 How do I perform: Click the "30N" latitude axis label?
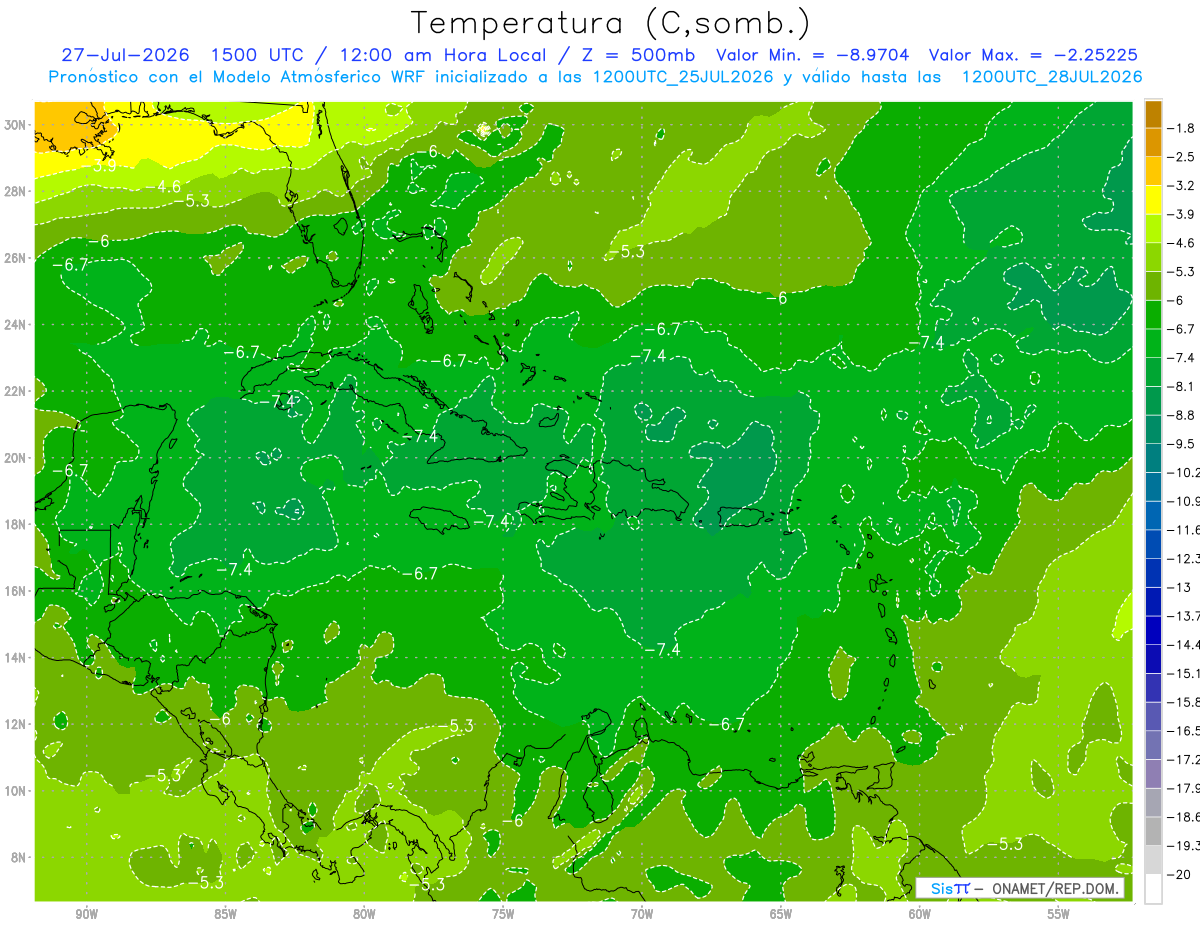pos(15,125)
